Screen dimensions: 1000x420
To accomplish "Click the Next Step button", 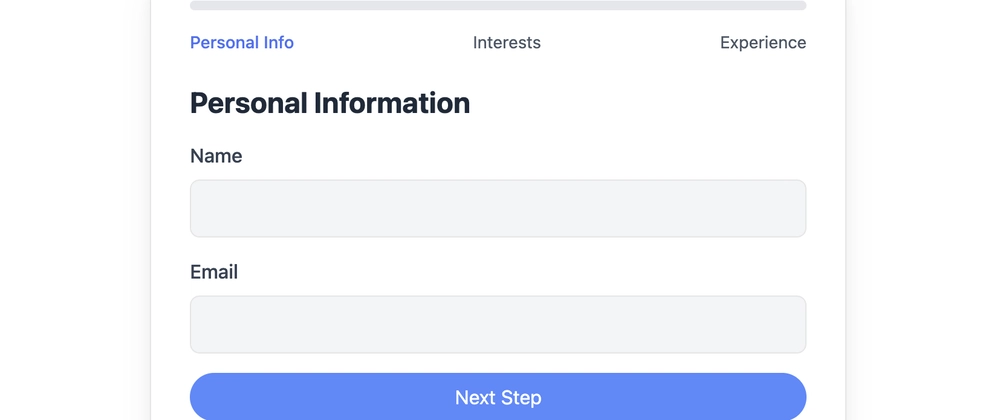I will pos(498,397).
